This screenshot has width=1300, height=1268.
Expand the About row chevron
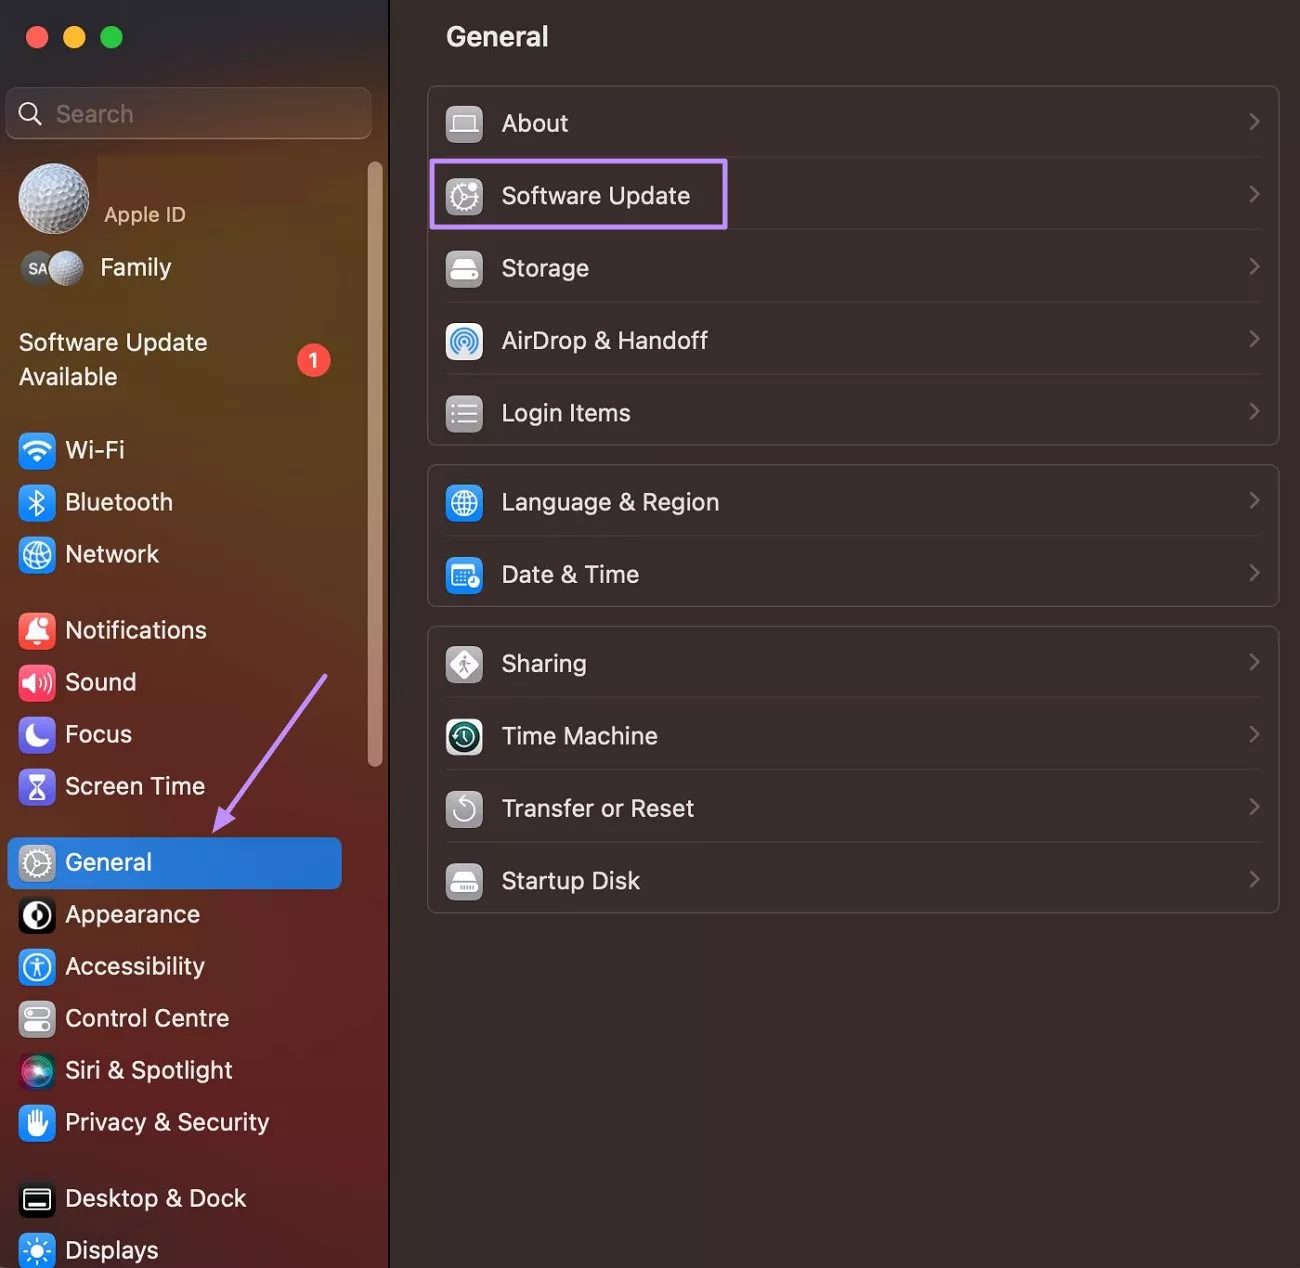click(x=1254, y=121)
